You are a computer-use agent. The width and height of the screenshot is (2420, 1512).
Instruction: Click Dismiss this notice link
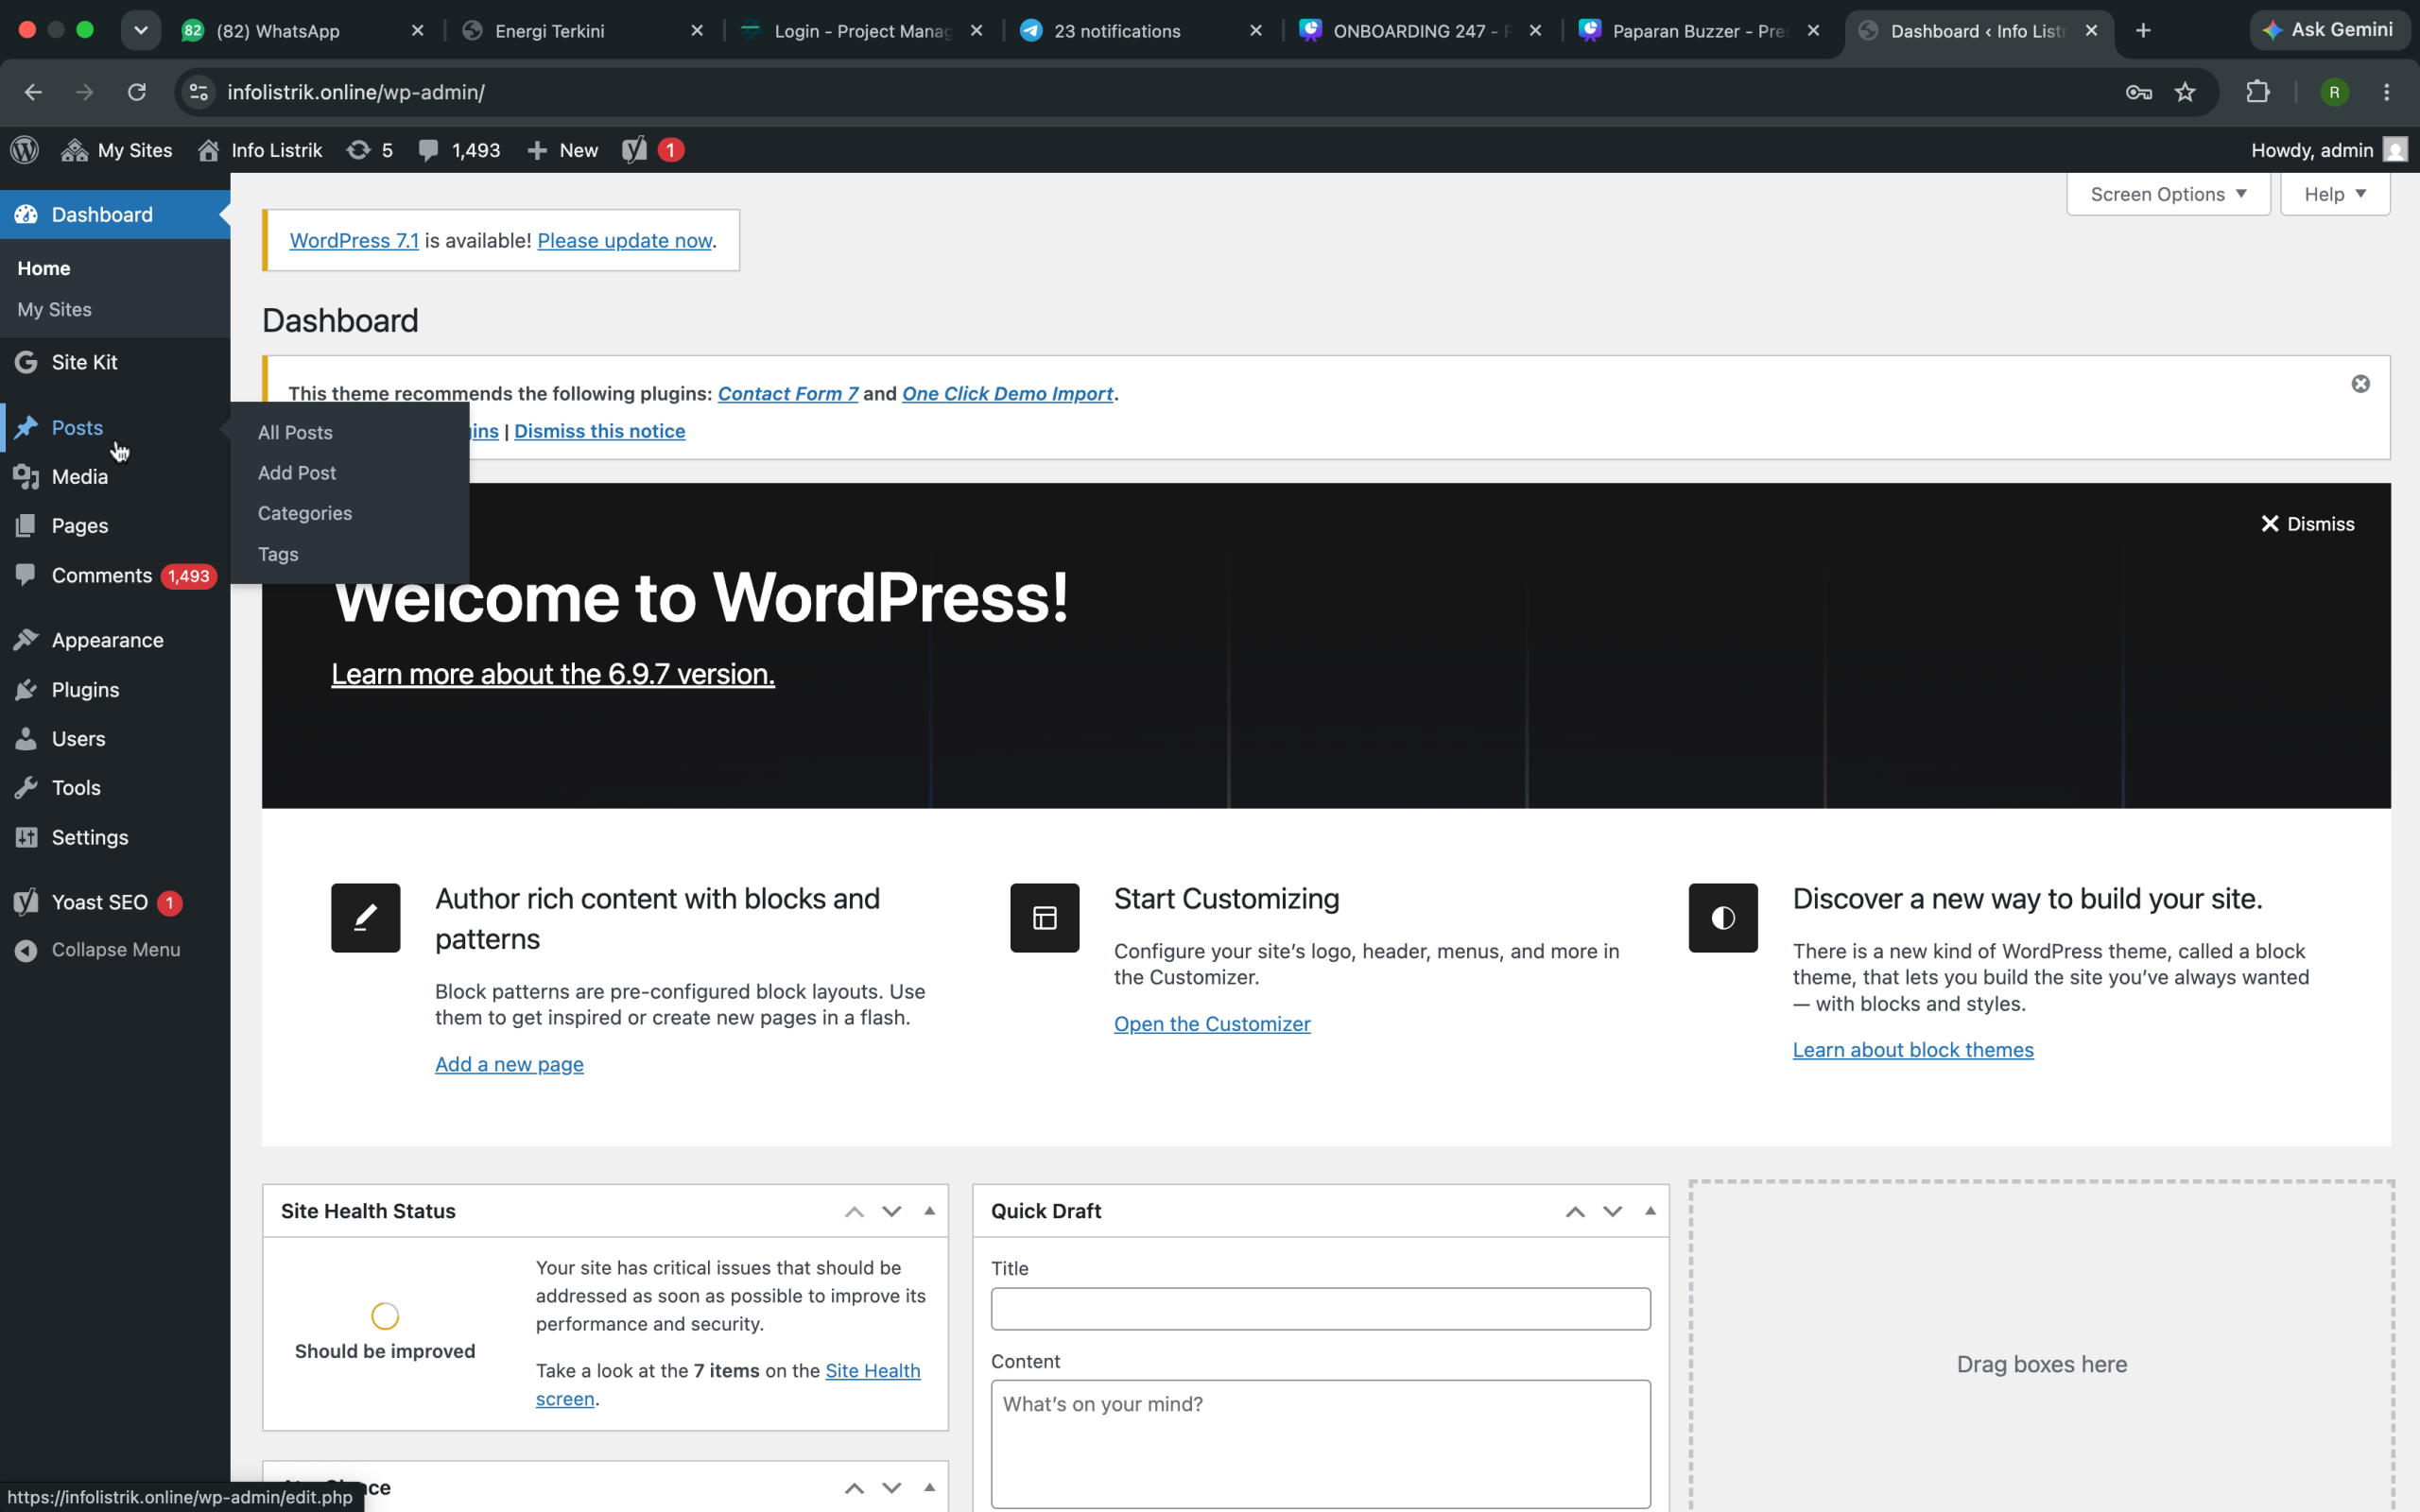pyautogui.click(x=599, y=431)
